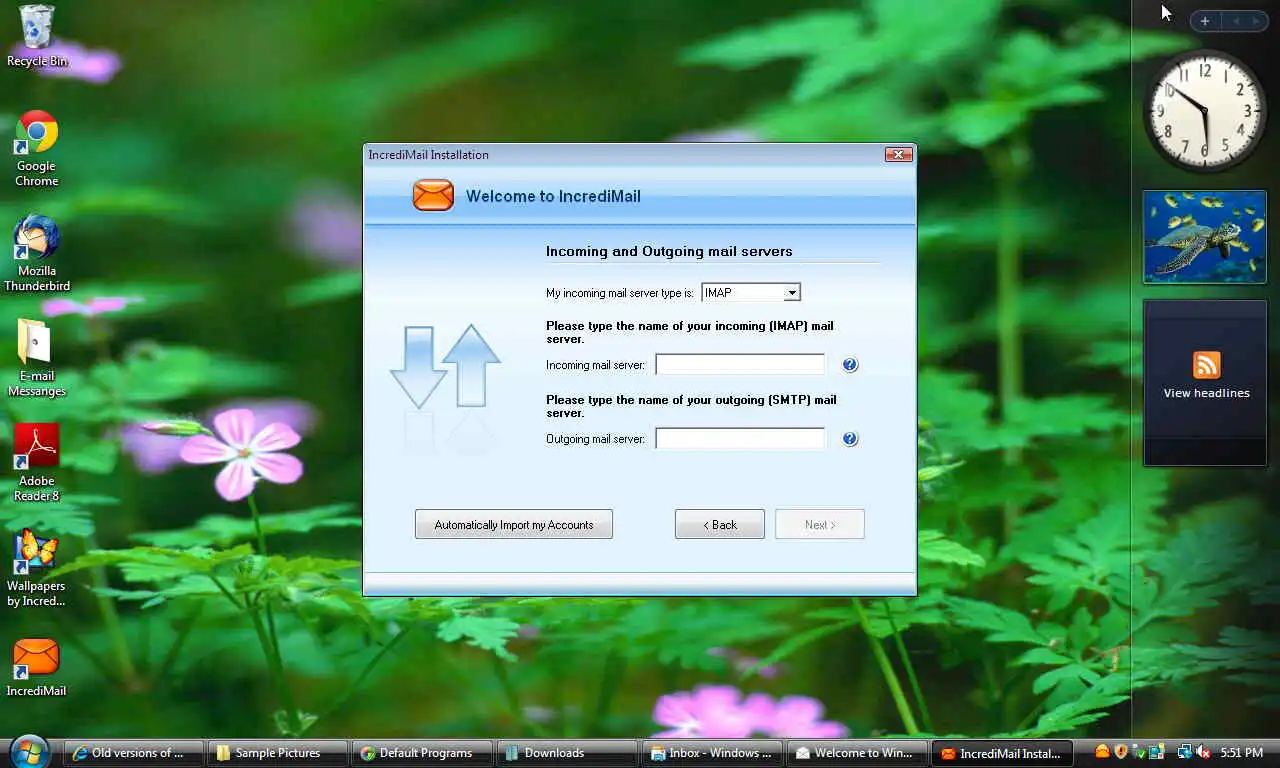Click the analog clock gadget
The image size is (1280, 768).
[1205, 110]
